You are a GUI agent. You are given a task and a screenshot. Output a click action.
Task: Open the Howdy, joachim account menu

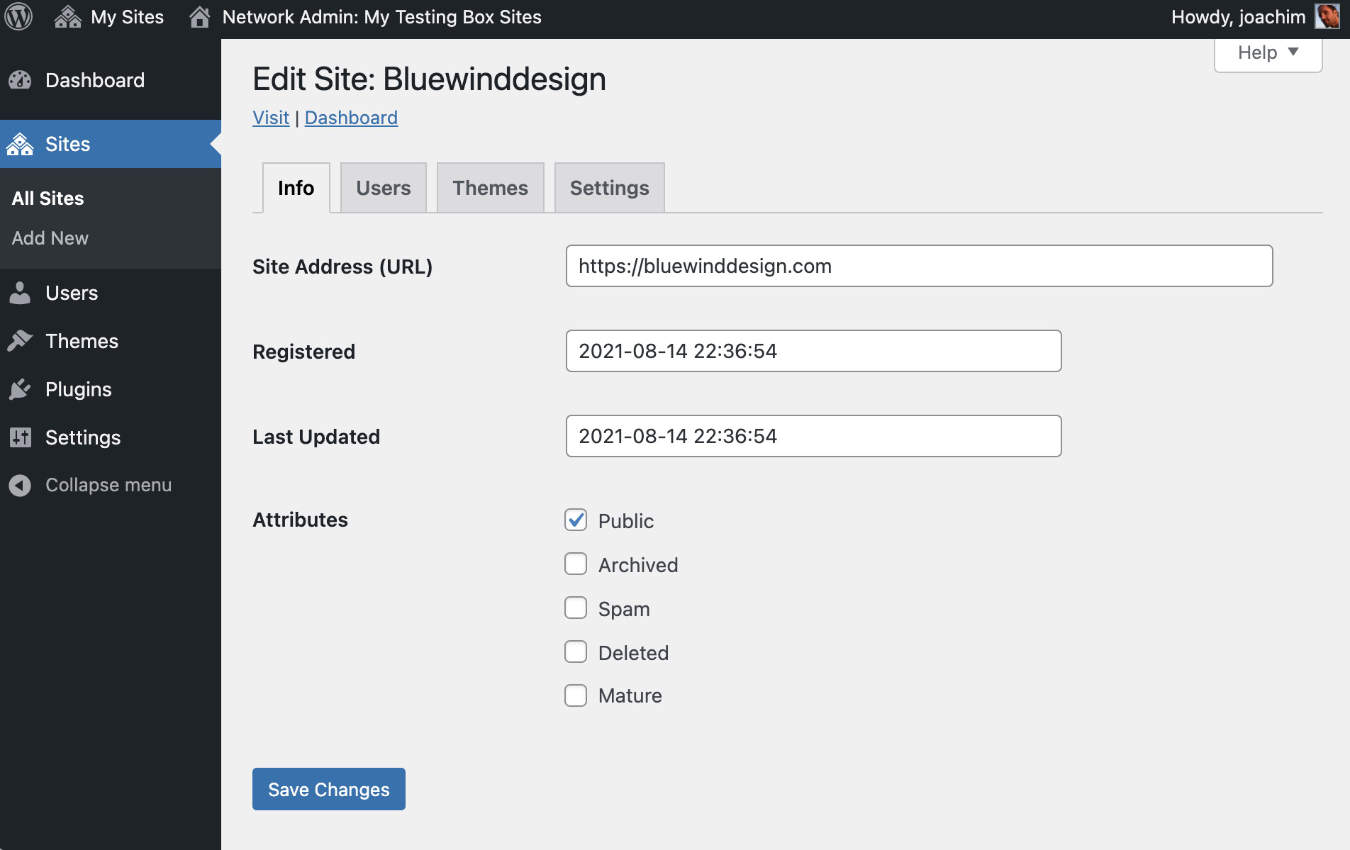(x=1254, y=17)
